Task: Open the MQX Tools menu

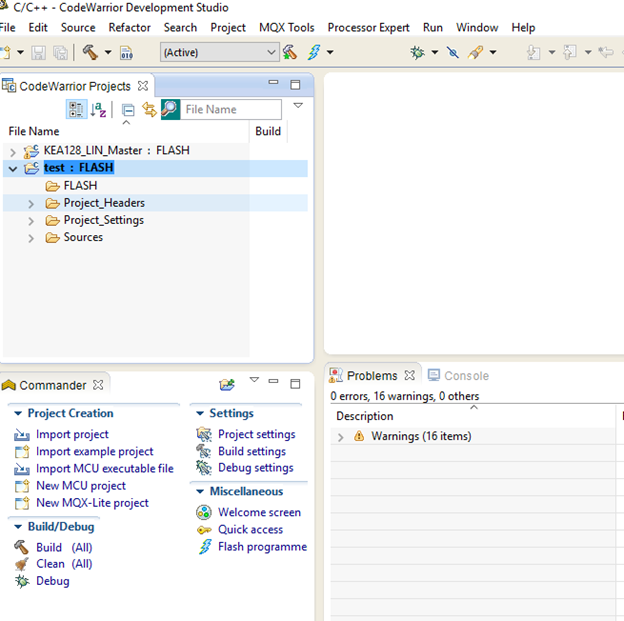Action: 287,27
